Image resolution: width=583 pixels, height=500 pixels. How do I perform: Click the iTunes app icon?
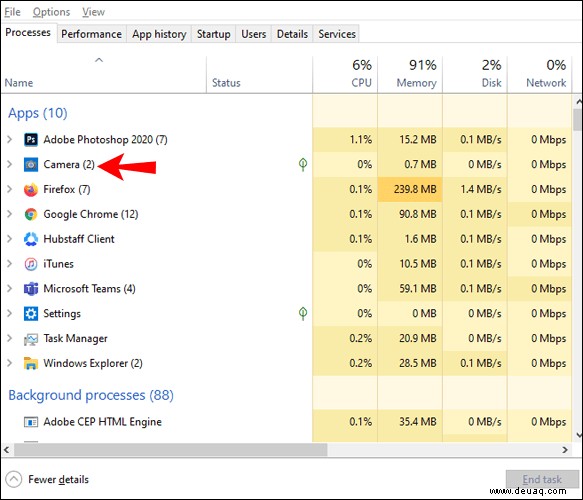pos(31,264)
